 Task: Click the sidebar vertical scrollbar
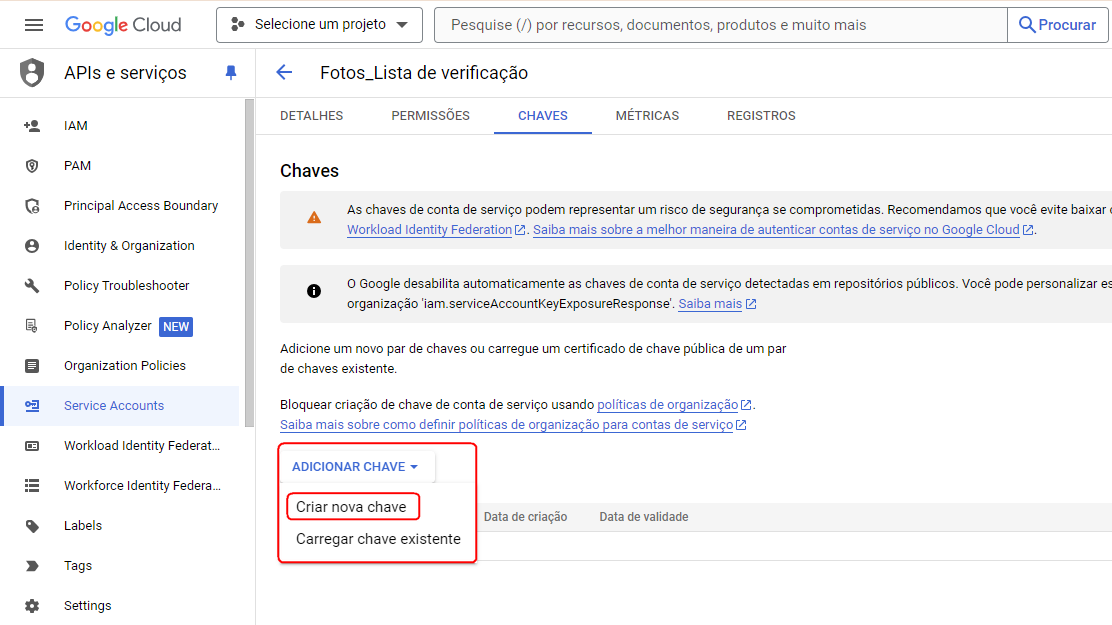(249, 262)
